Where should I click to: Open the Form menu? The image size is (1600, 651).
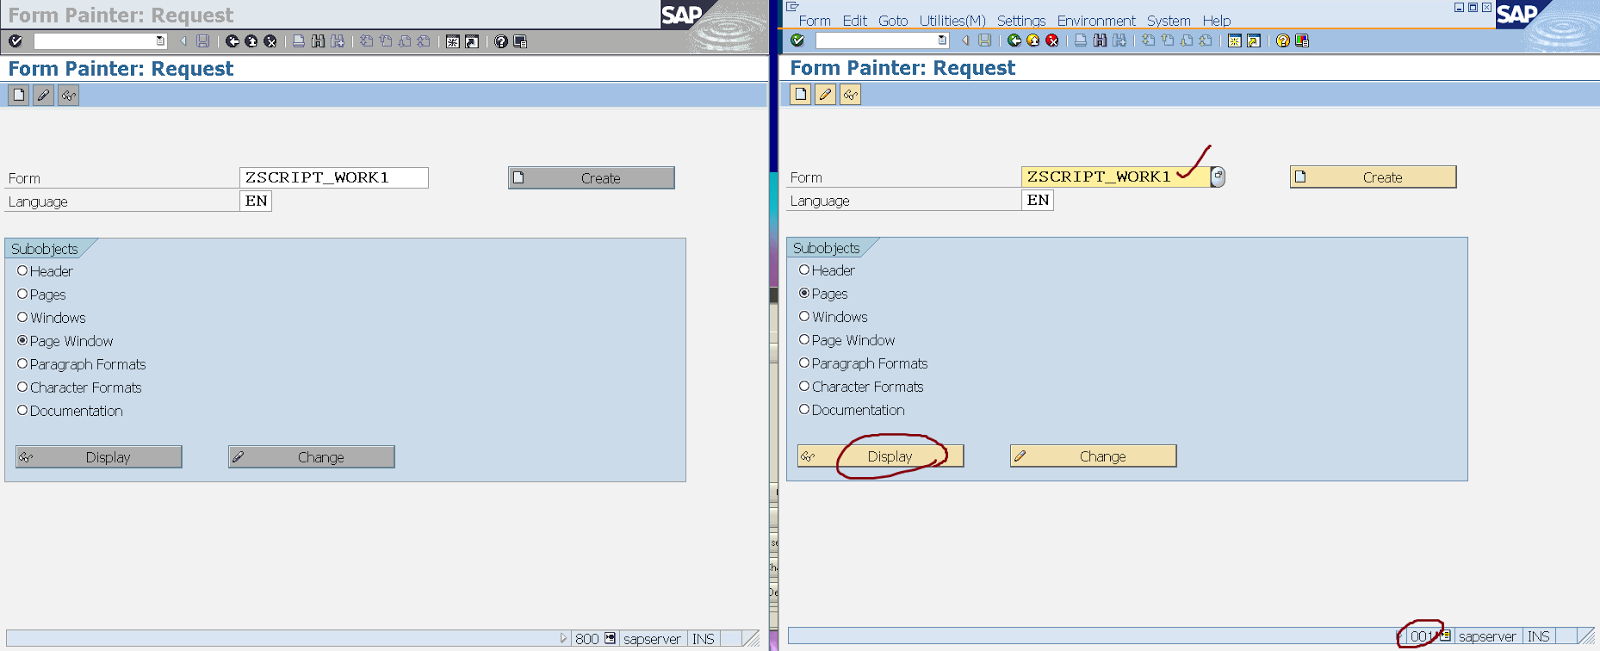pyautogui.click(x=814, y=21)
